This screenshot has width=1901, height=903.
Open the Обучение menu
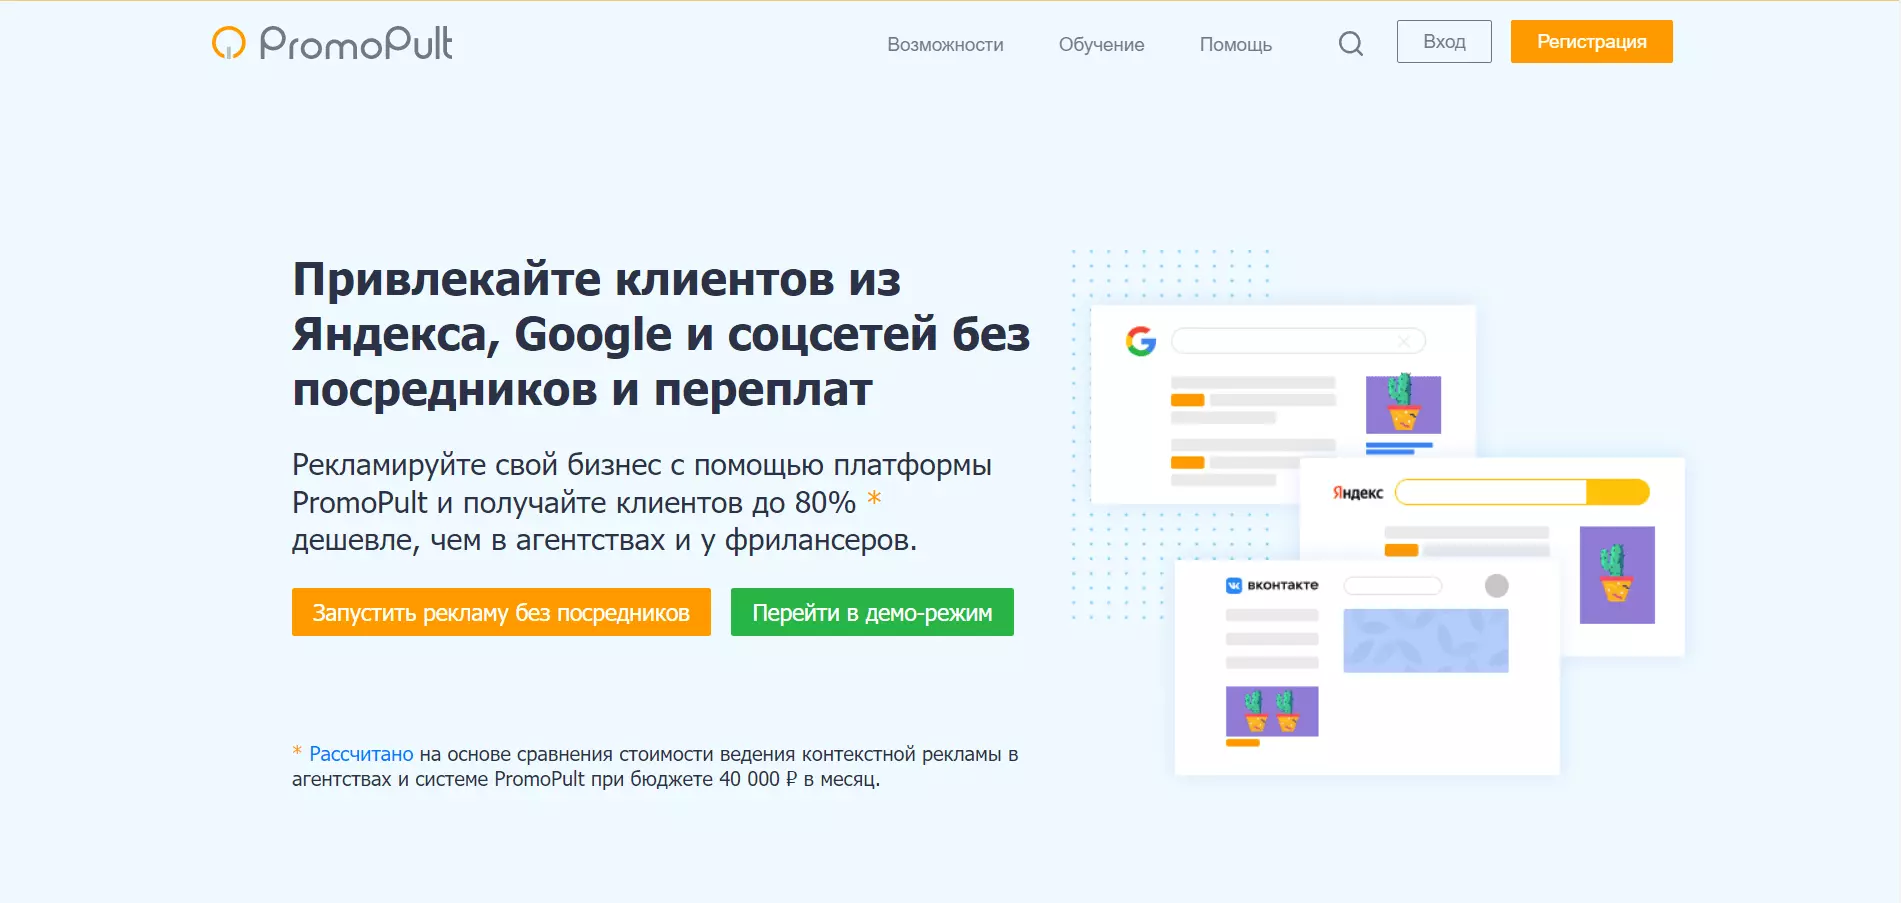[1101, 45]
